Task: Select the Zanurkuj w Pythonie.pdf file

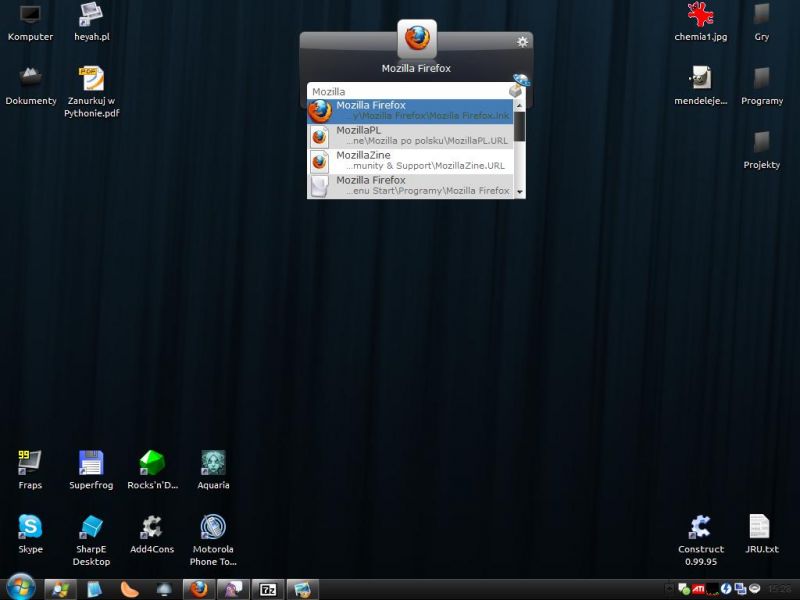Action: click(92, 92)
